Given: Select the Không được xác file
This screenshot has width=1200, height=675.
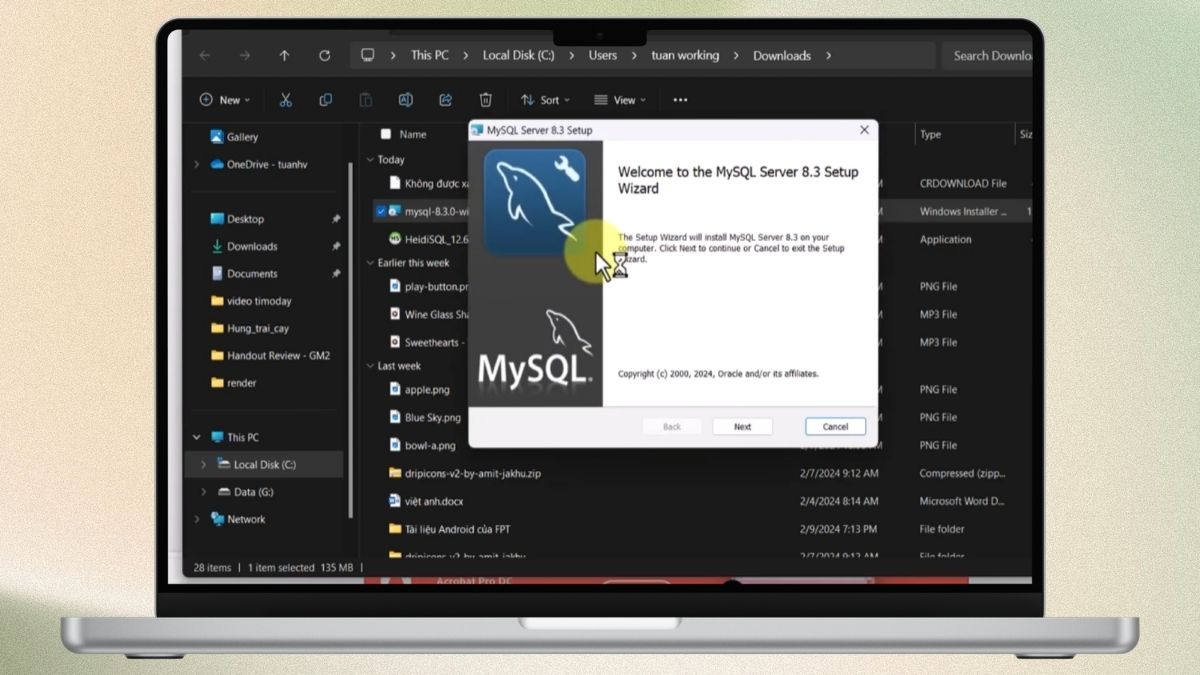Looking at the screenshot, I should tap(428, 184).
